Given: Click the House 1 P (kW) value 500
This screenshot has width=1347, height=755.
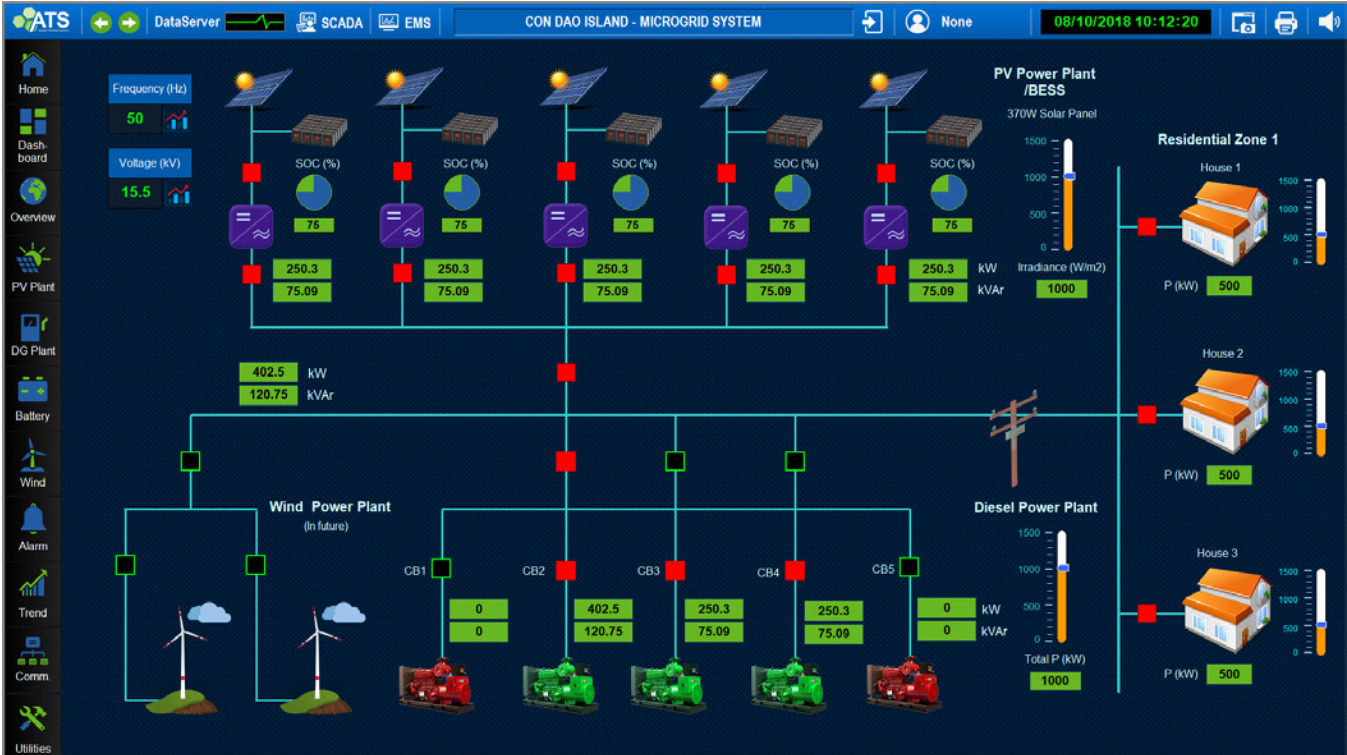Looking at the screenshot, I should 1229,286.
